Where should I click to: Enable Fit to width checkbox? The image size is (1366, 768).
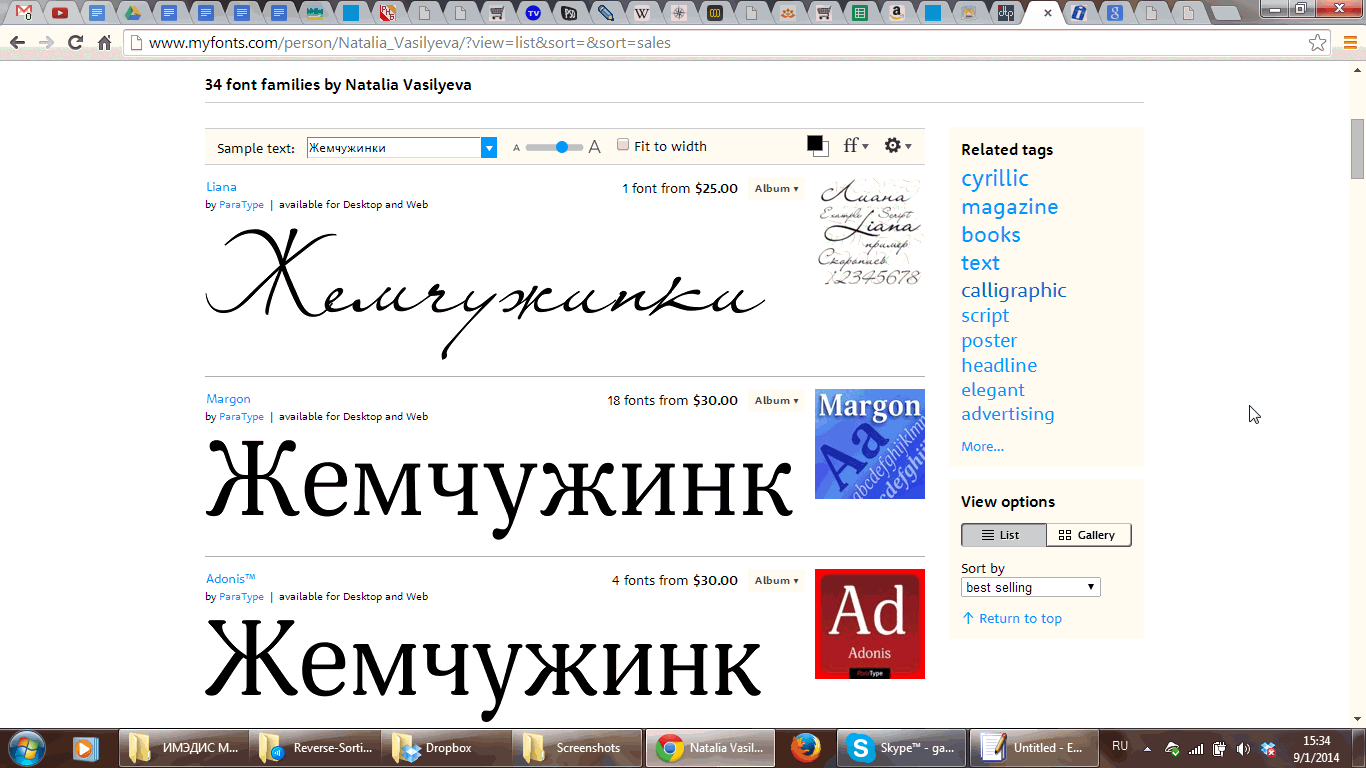[623, 145]
